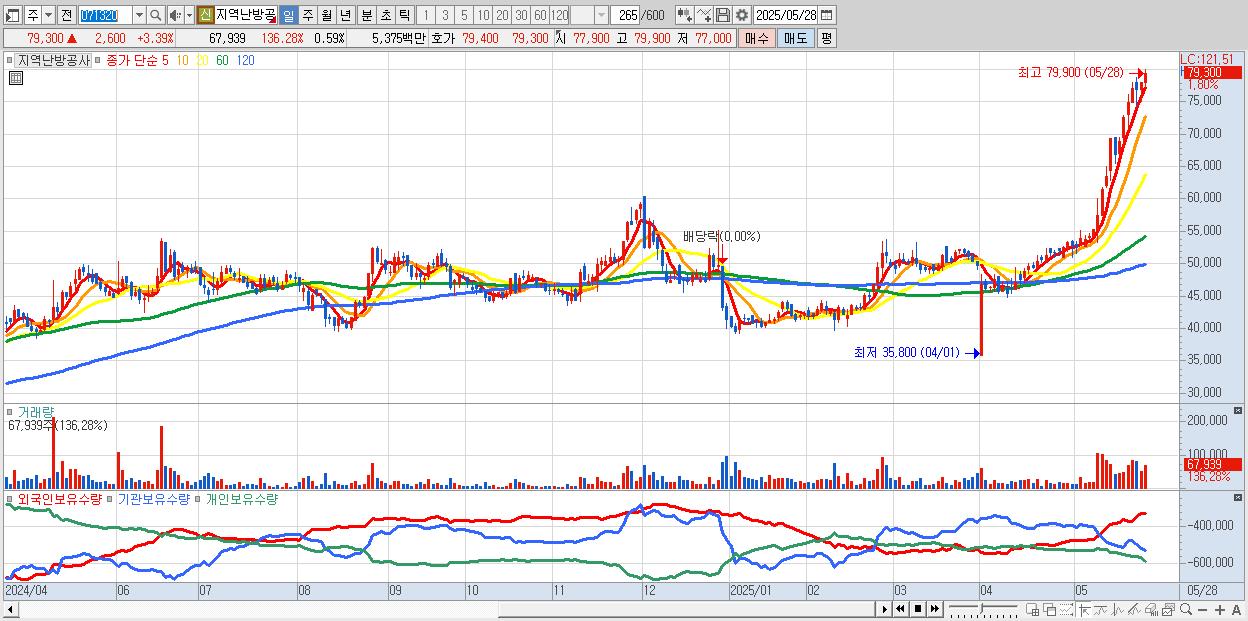Screen dimensions: 1248x621
Task: Click the 신 credit badge button
Action: tap(204, 15)
